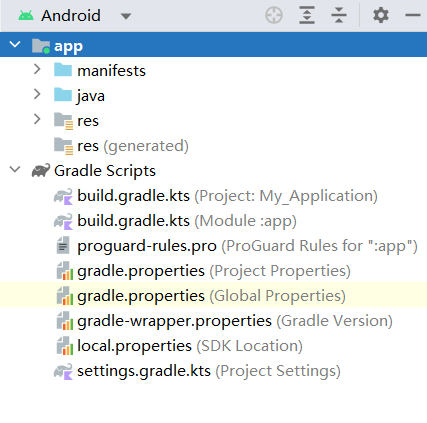Hide the project tool window
This screenshot has width=427, height=423.
(x=413, y=15)
